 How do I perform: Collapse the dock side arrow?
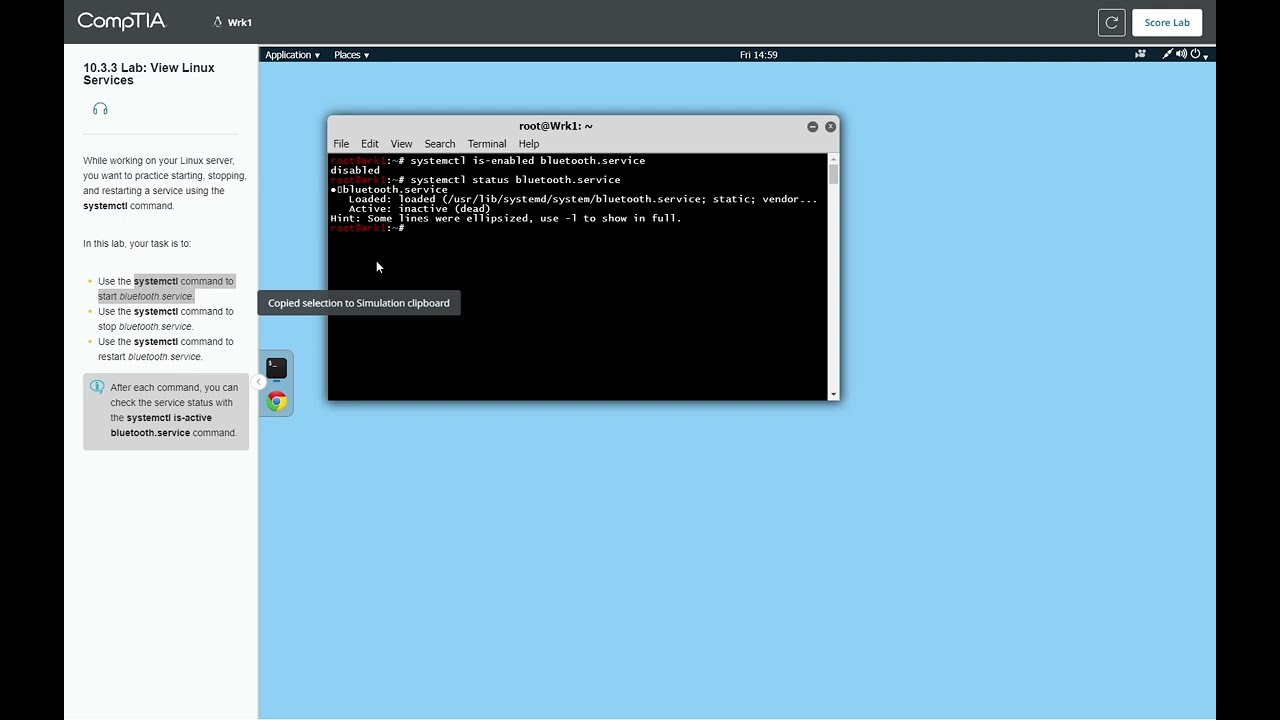258,382
